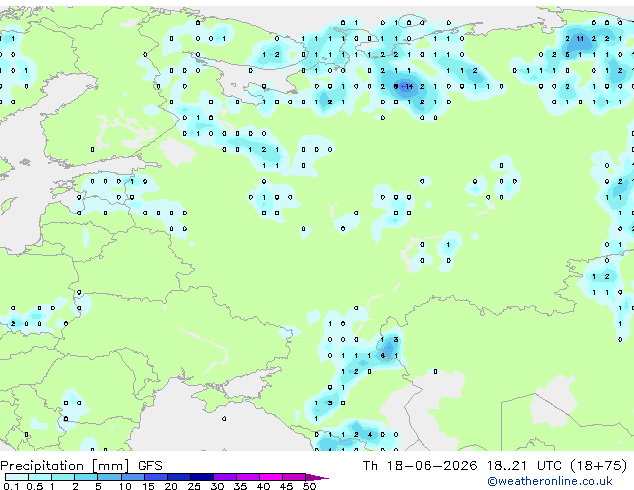Click the '20' legend scale label
Viewport: 634px width, 490px height.
coord(171,486)
